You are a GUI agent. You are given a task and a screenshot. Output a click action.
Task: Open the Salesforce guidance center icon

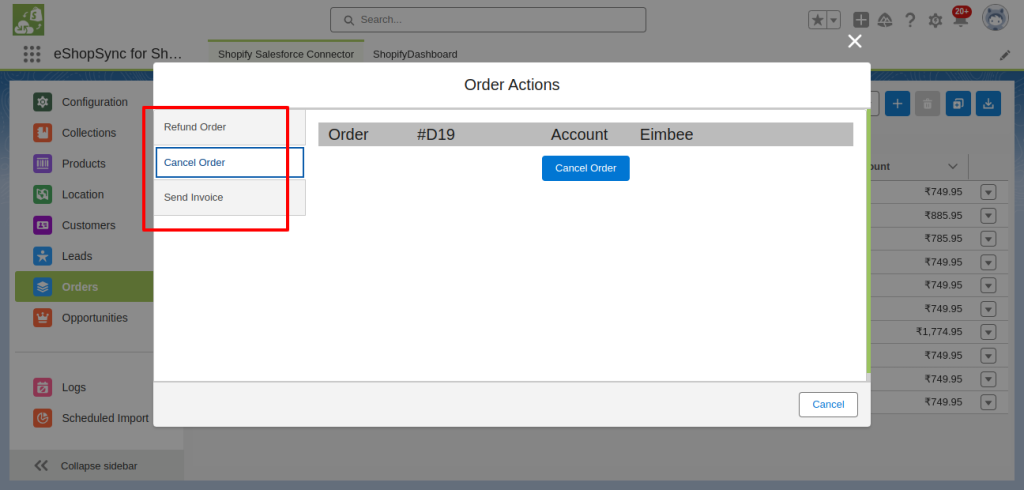coord(885,20)
